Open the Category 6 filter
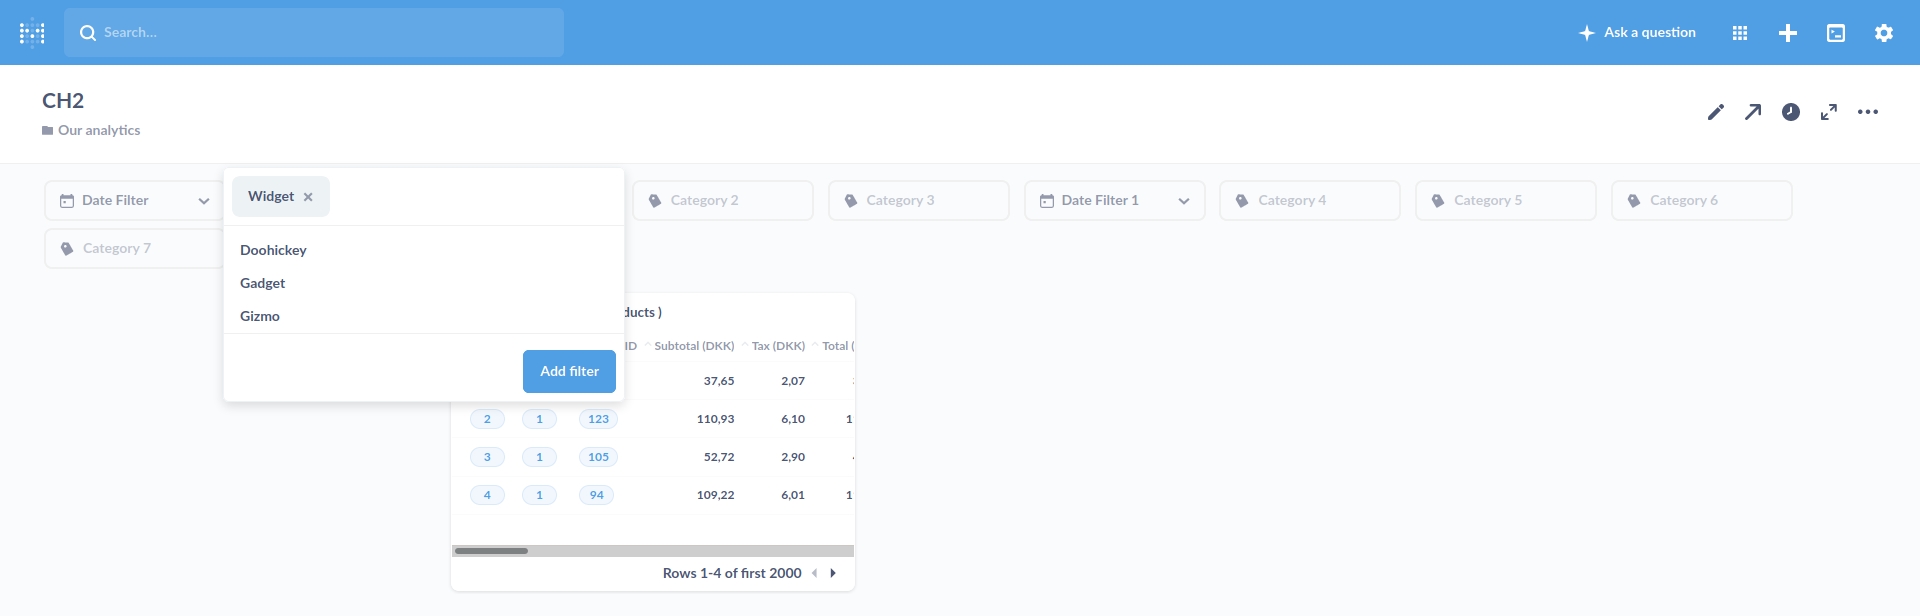This screenshot has height=616, width=1920. click(x=1702, y=201)
